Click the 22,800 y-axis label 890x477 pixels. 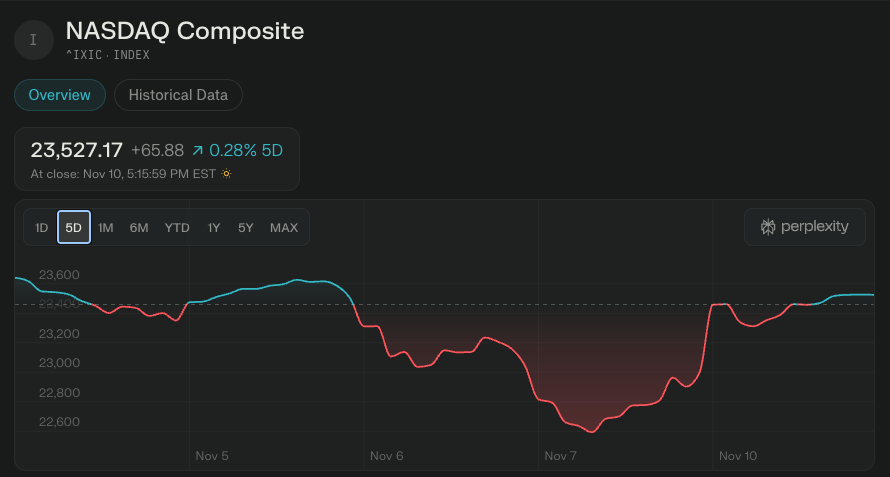(59, 393)
